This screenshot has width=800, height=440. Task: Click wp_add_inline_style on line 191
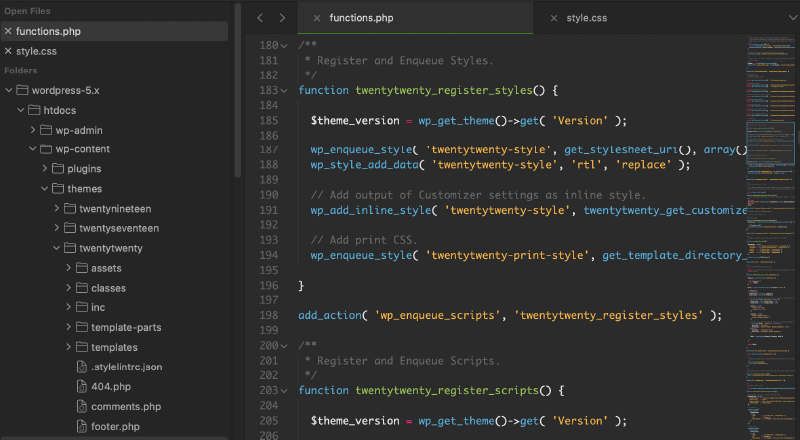[371, 210]
